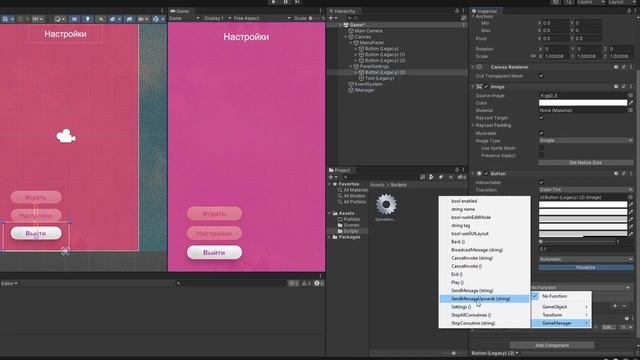Toggle scene audio mute icon
Viewport: 640px width, 360px height.
pyautogui.click(x=100, y=19)
